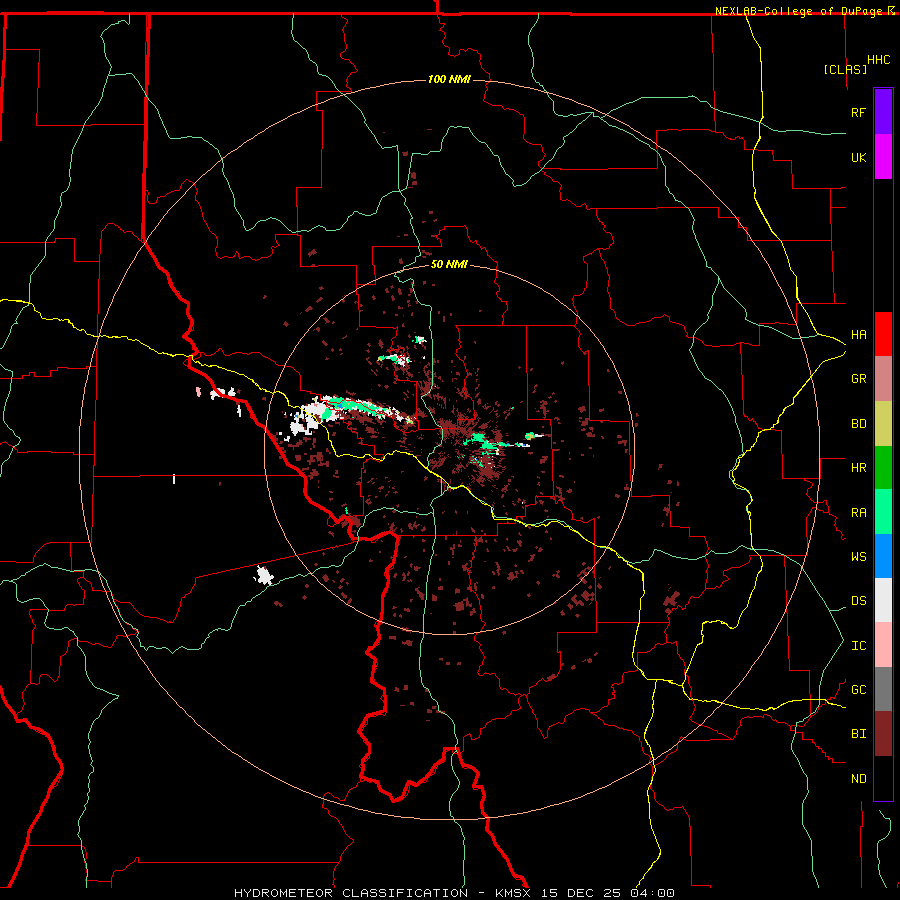
Task: Select the BD yellow legend swatch
Action: [x=883, y=424]
